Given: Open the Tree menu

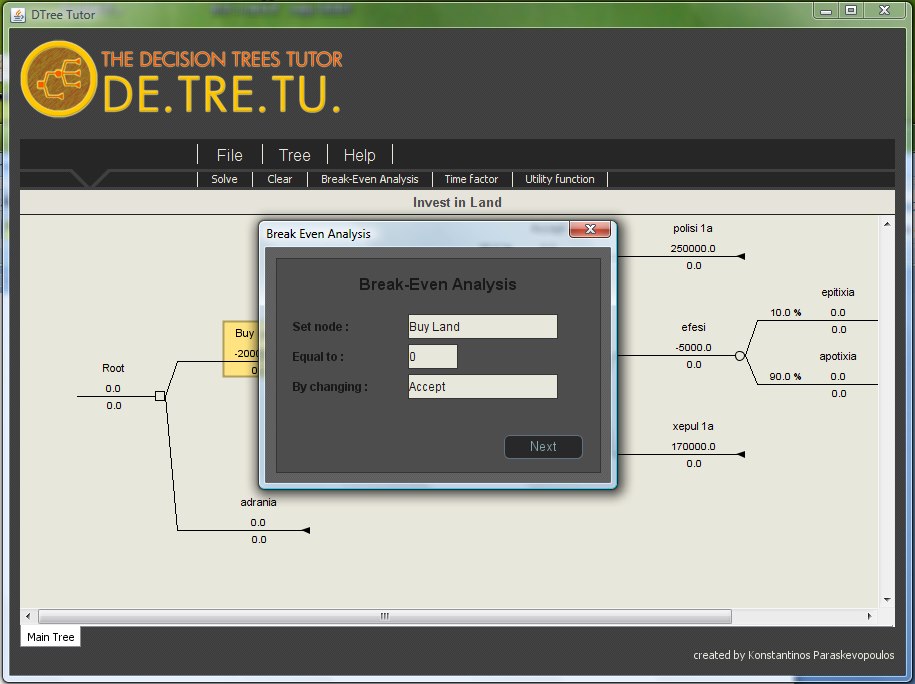Looking at the screenshot, I should 294,155.
